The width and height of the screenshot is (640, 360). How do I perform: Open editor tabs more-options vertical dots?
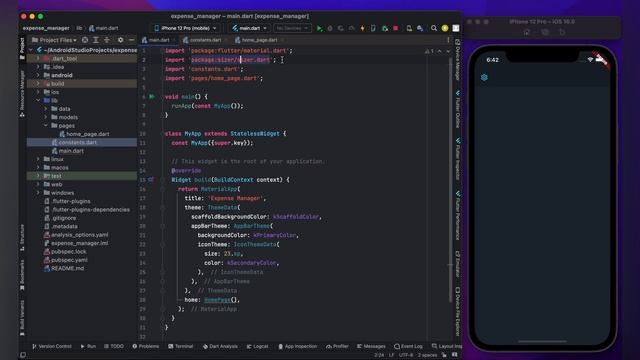click(x=448, y=40)
